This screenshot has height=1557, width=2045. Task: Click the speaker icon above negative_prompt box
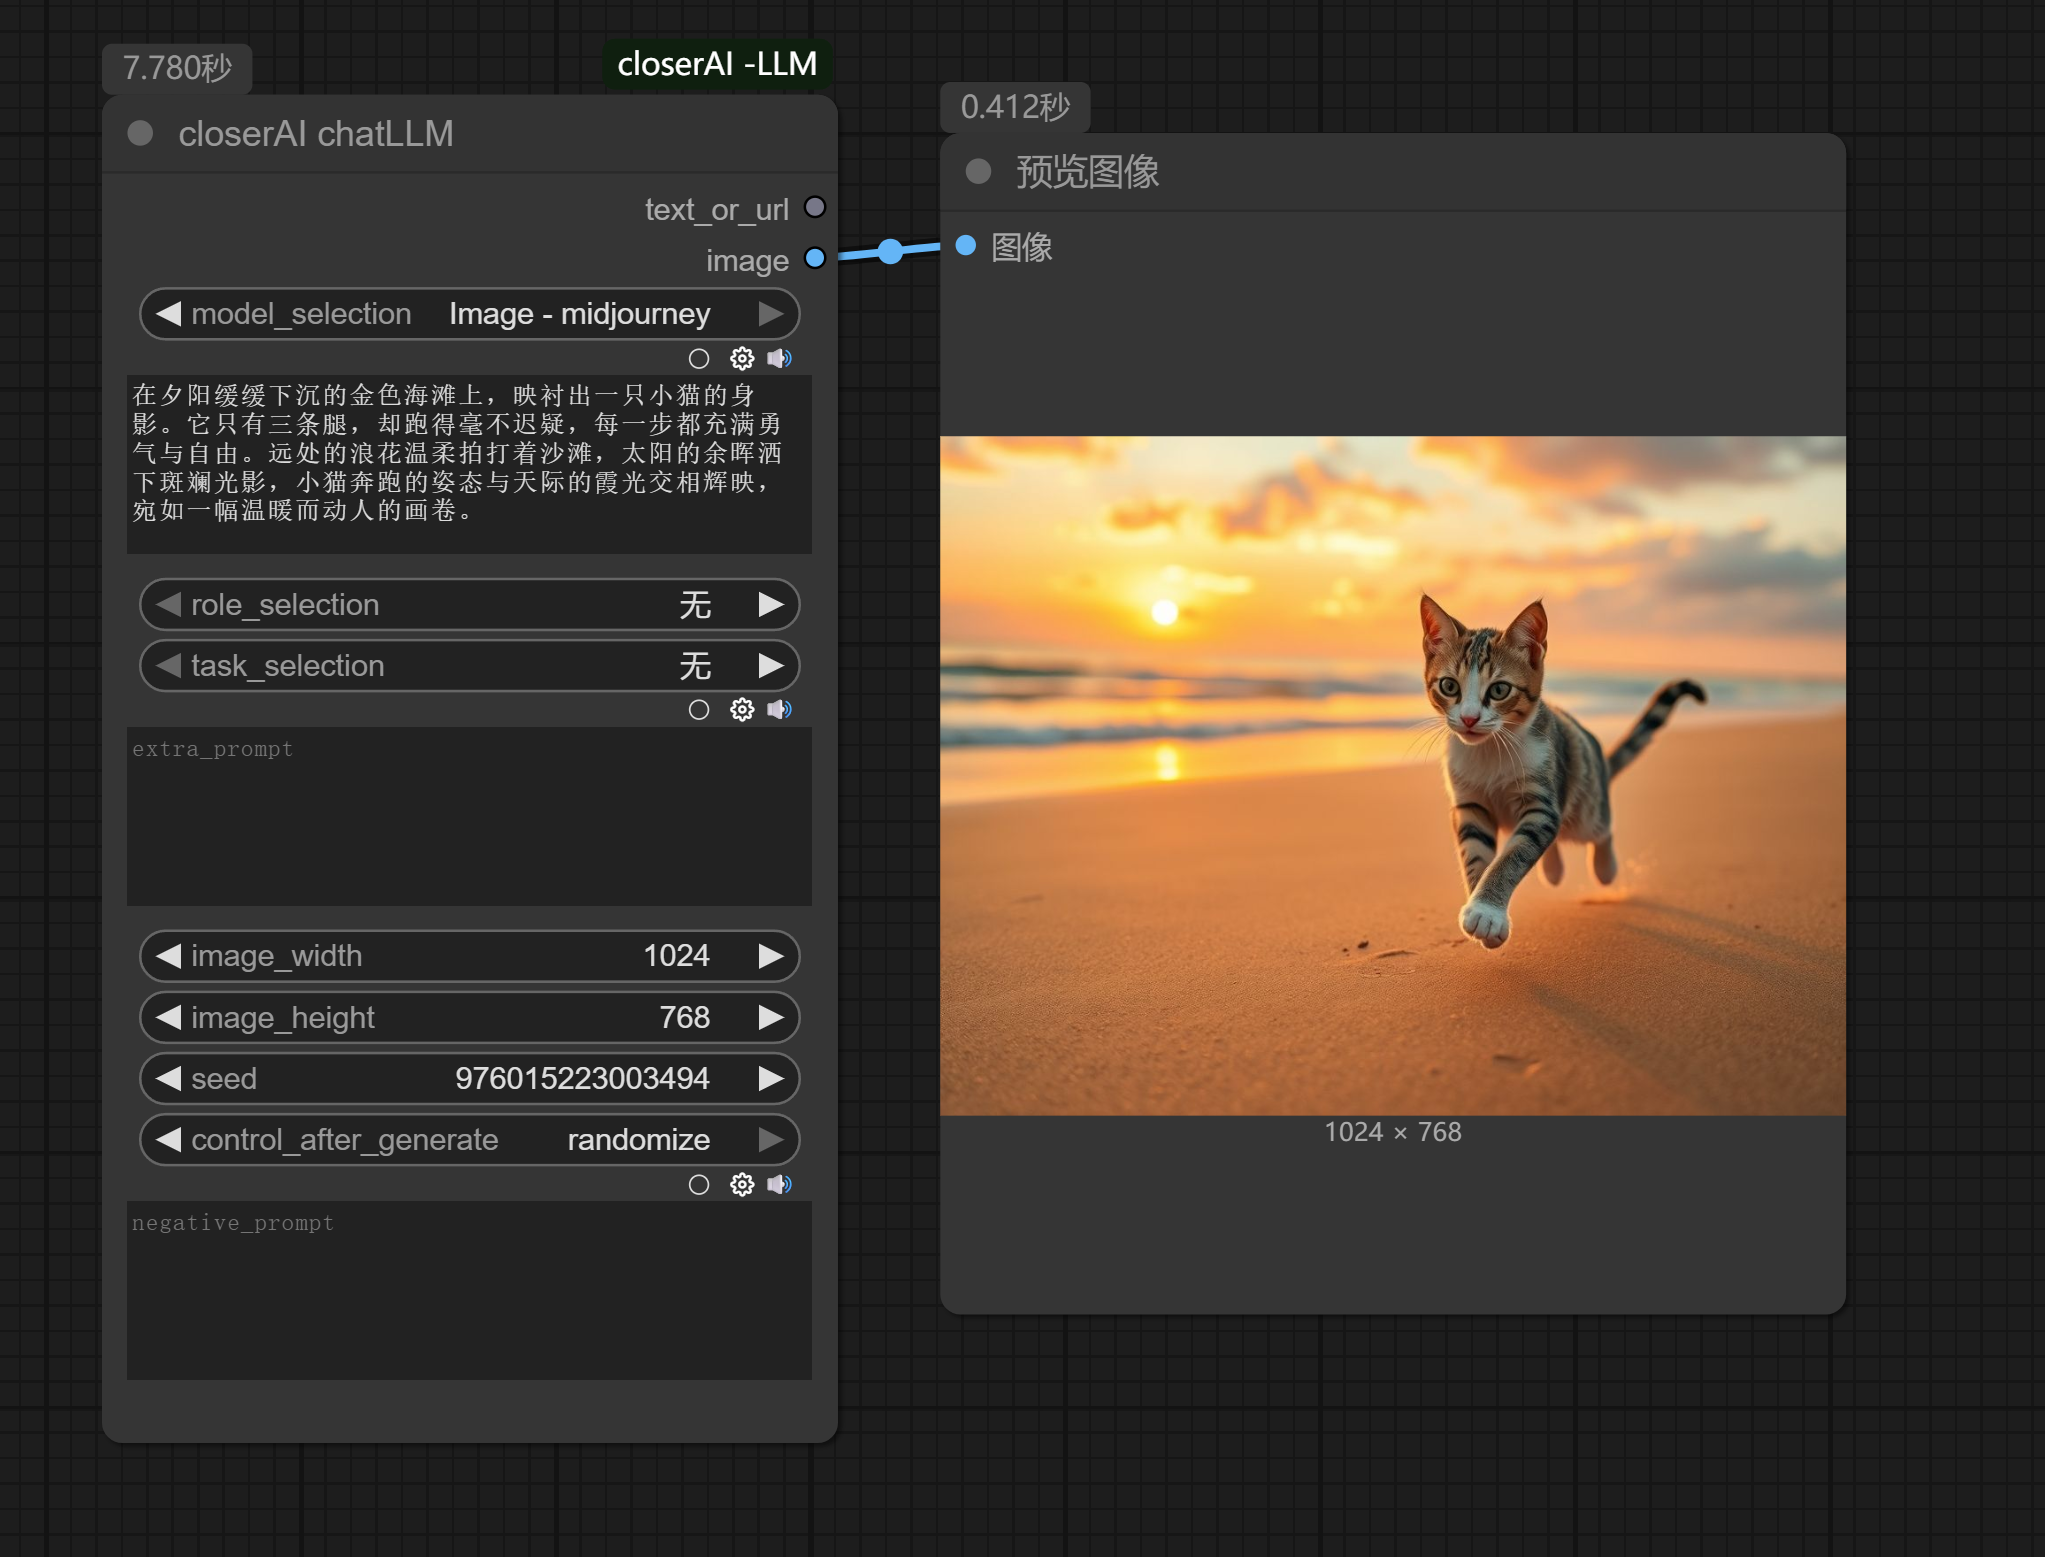pyautogui.click(x=780, y=1185)
